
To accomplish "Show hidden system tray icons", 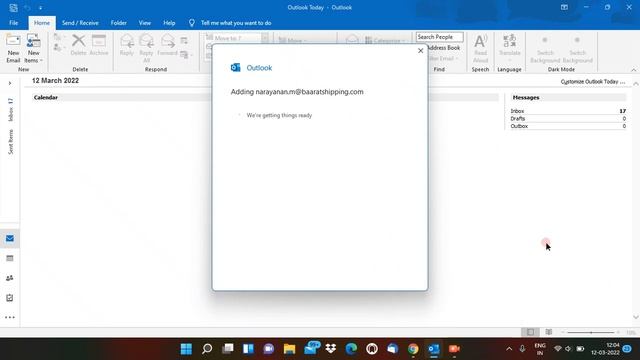I will (509, 349).
